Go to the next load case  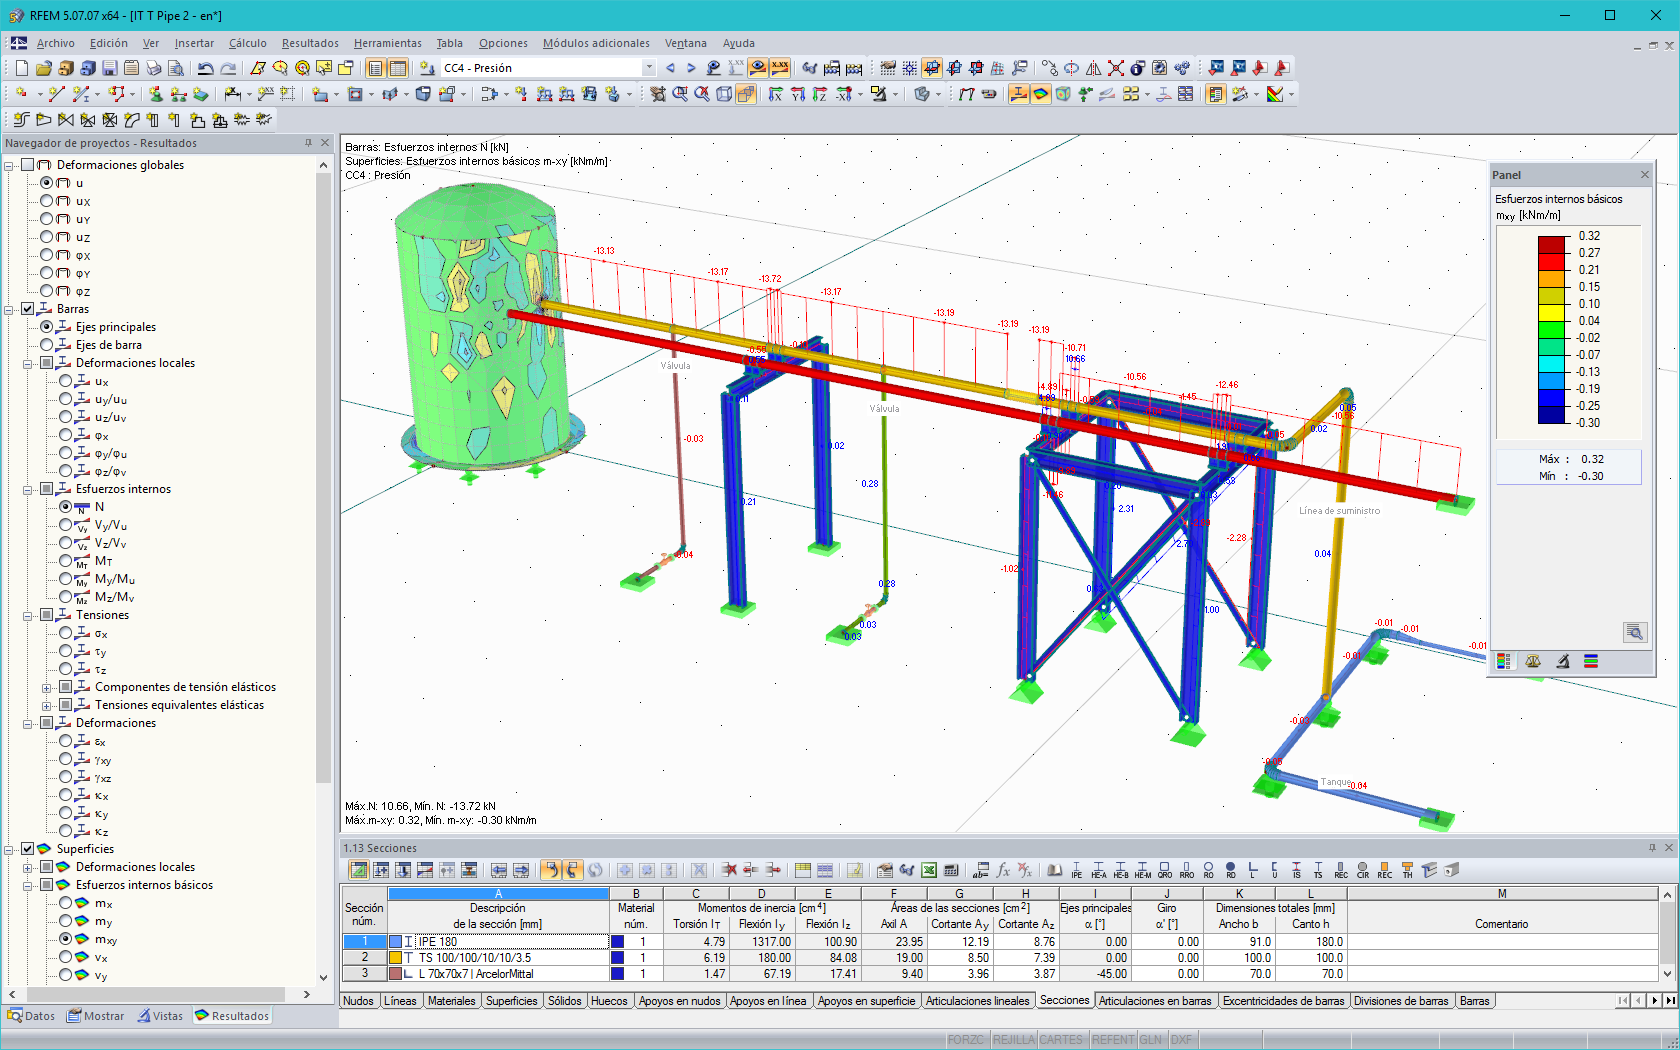point(691,68)
